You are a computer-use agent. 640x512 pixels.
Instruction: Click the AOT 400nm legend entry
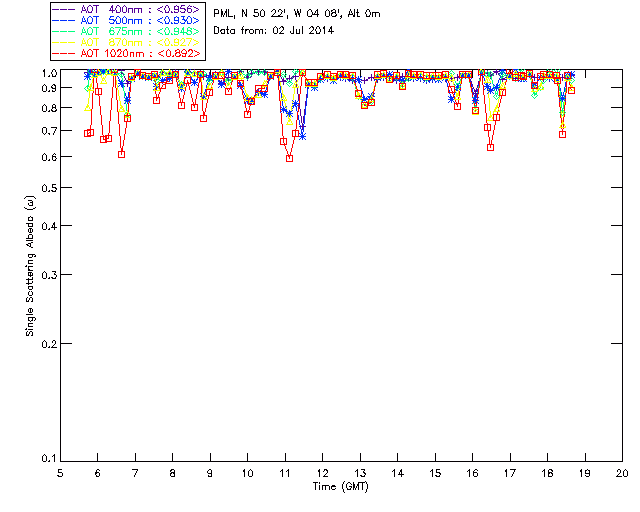126,9
